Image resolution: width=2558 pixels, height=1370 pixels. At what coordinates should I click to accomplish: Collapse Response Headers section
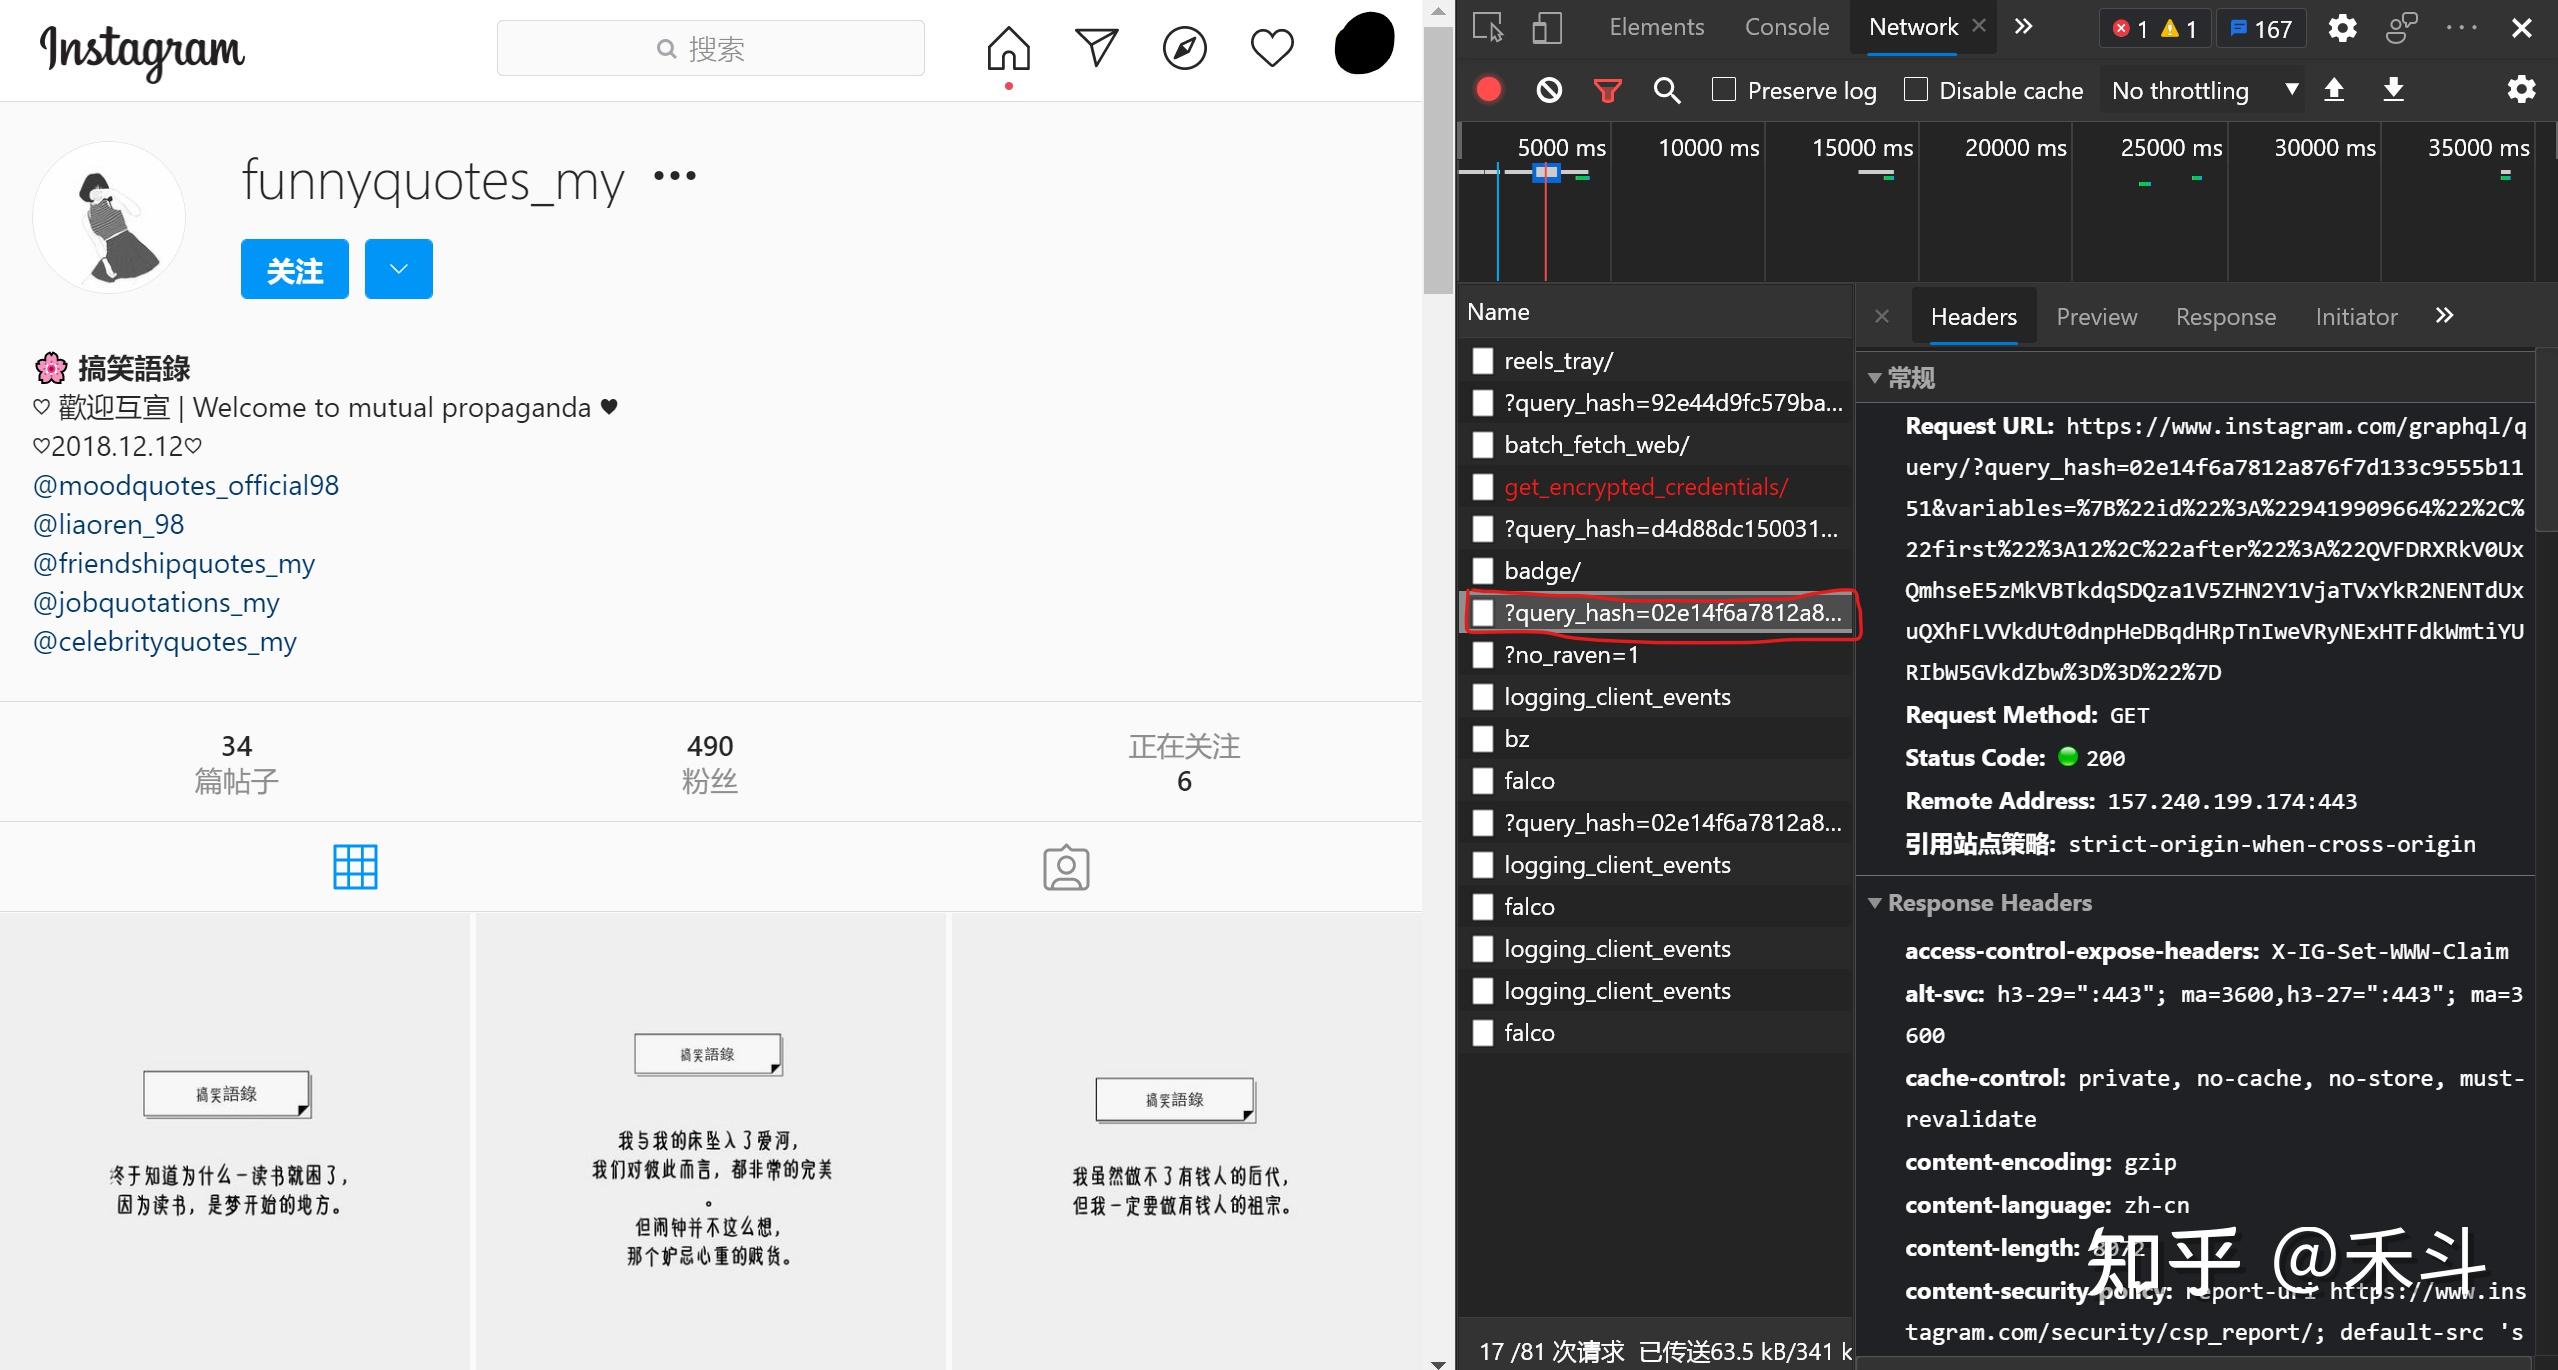[1874, 903]
